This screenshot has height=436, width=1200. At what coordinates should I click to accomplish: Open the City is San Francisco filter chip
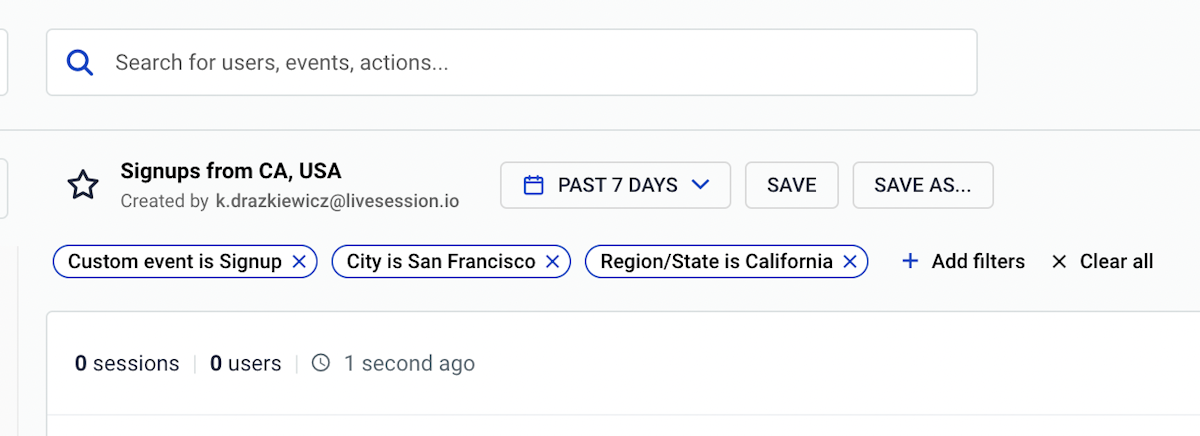click(440, 262)
